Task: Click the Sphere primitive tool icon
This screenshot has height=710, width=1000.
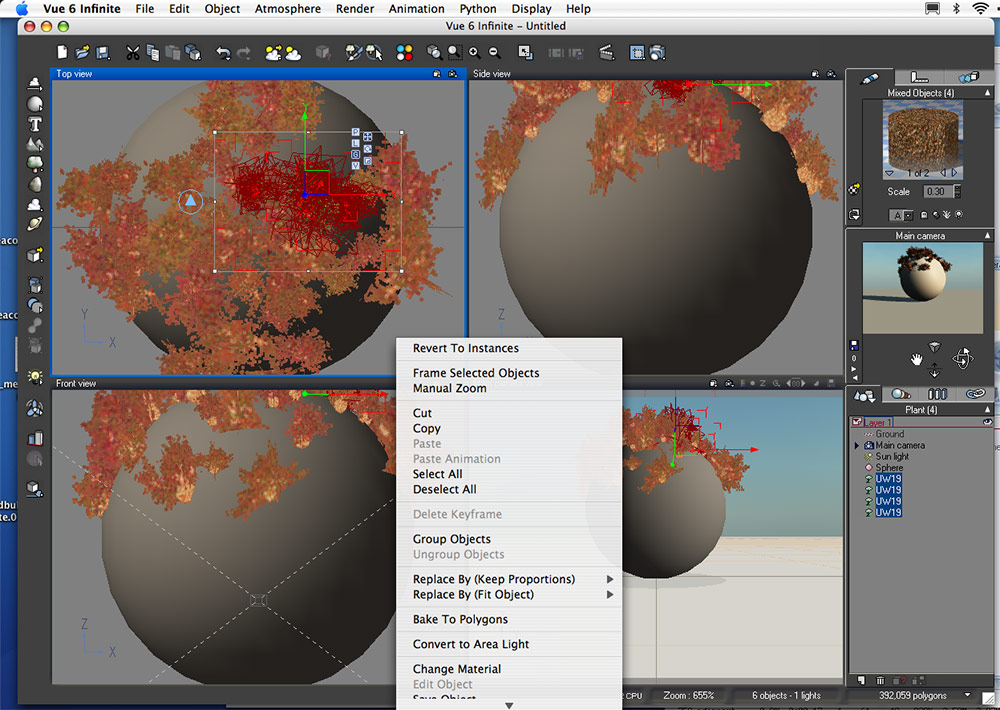Action: [35, 104]
